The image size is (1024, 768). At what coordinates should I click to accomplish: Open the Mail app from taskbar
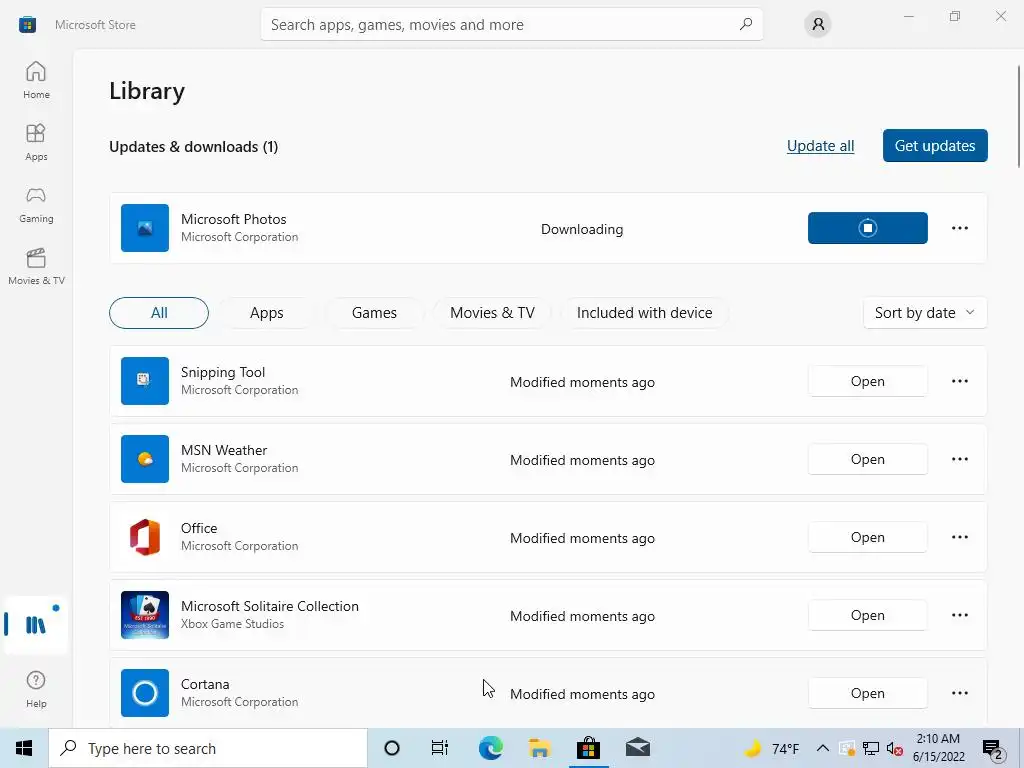tap(637, 748)
